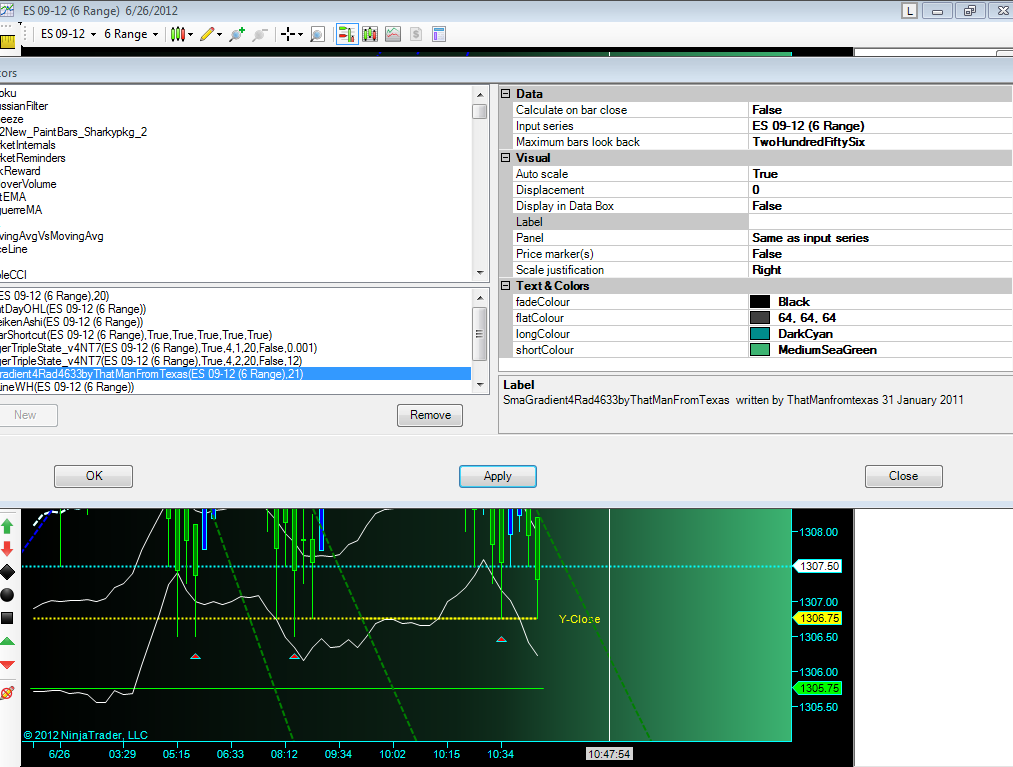Image resolution: width=1013 pixels, height=767 pixels.
Task: Click the Auto scale True value
Action: 880,174
